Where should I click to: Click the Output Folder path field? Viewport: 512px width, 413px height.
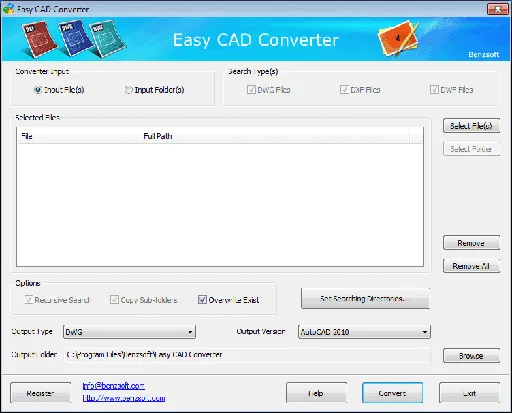(x=247, y=355)
